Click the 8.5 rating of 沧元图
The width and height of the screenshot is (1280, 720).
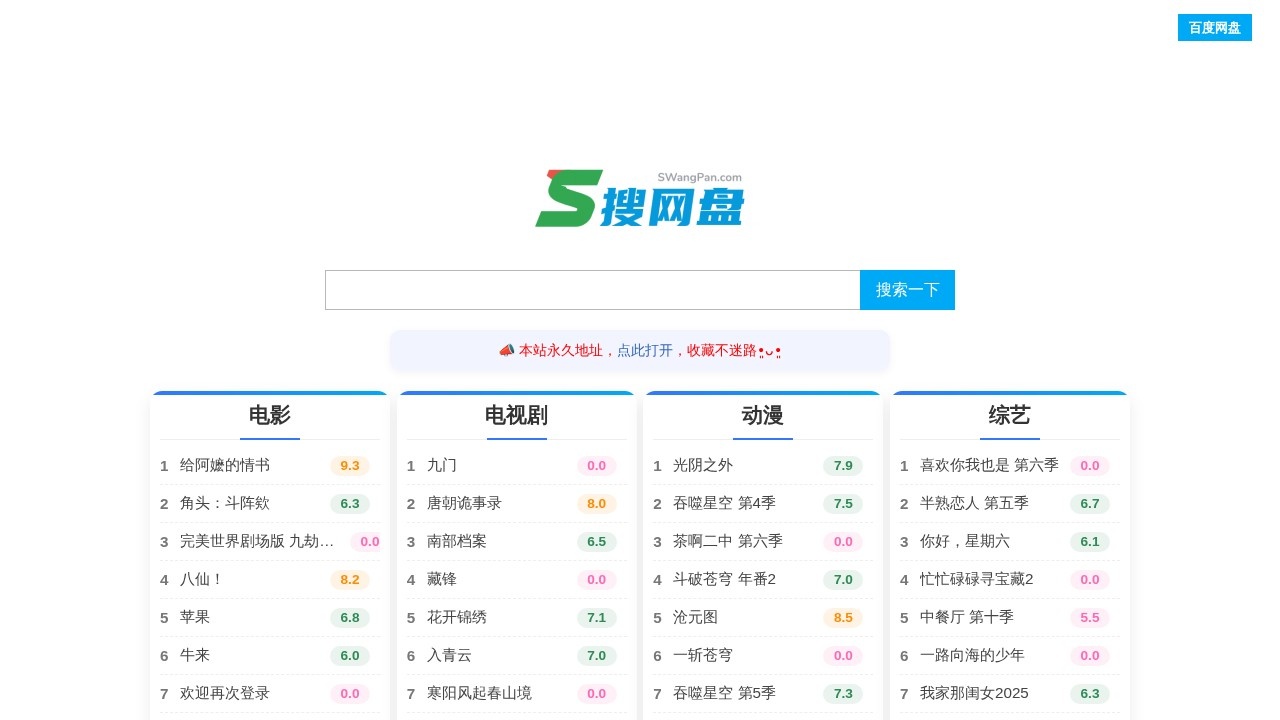843,617
